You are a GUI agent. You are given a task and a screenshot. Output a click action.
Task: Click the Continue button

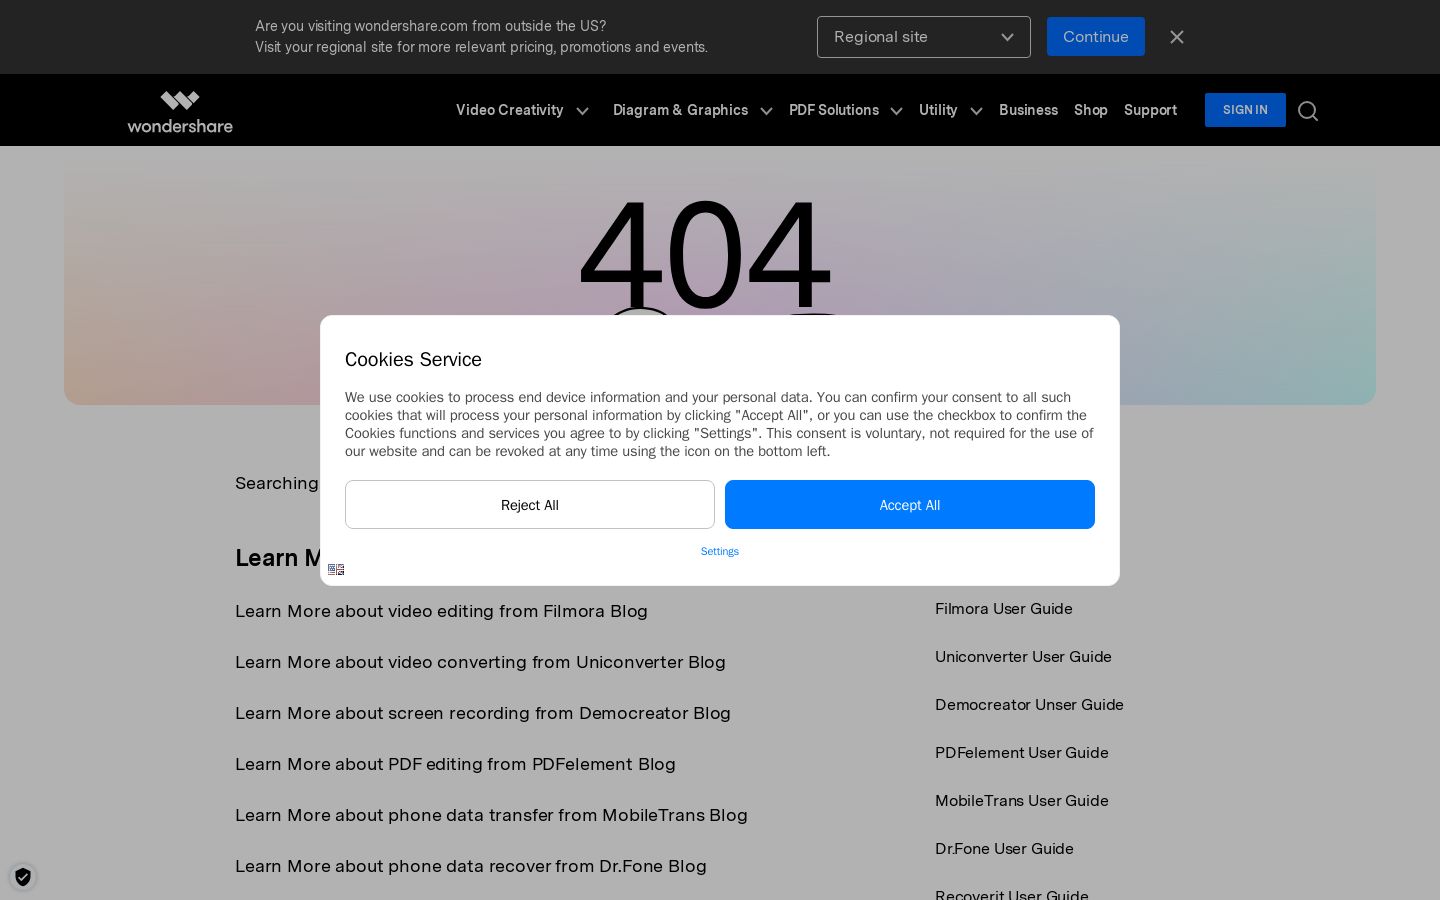[1096, 37]
